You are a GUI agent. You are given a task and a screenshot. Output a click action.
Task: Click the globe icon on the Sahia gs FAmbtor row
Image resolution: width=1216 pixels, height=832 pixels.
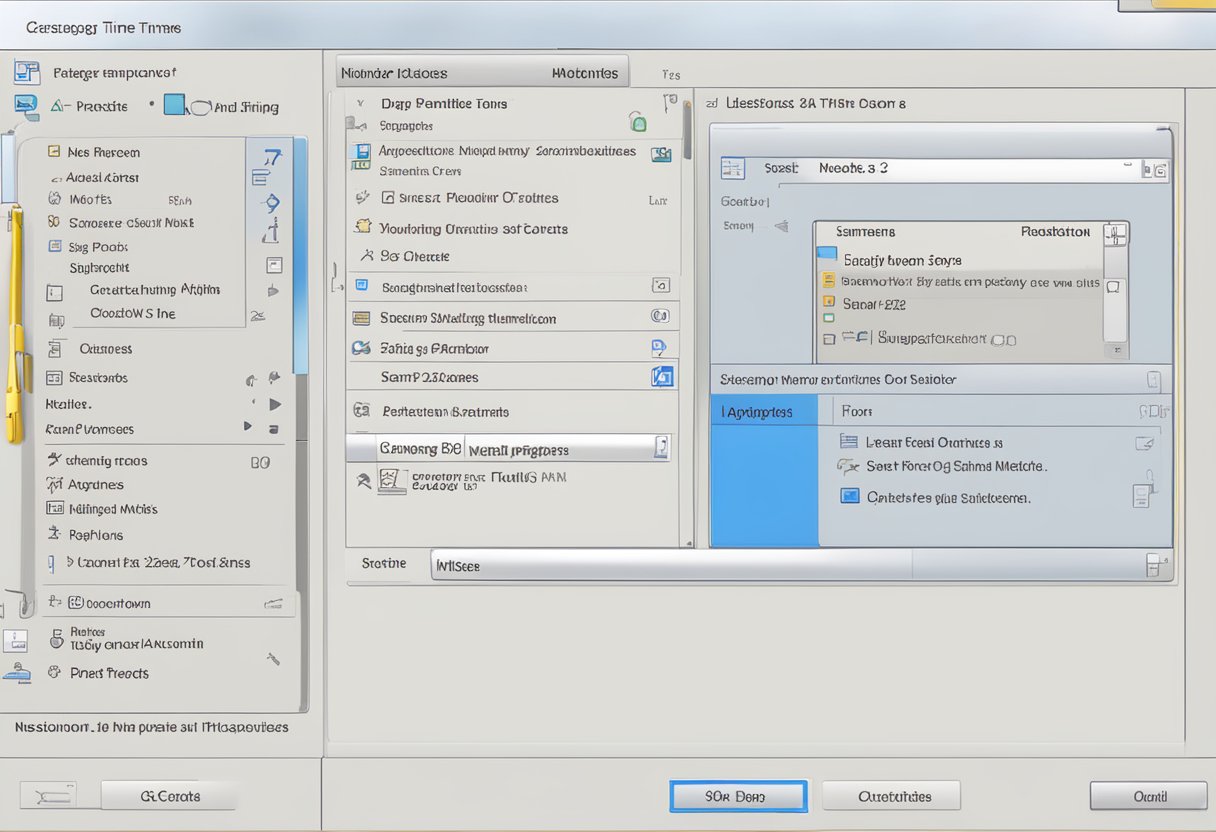360,347
